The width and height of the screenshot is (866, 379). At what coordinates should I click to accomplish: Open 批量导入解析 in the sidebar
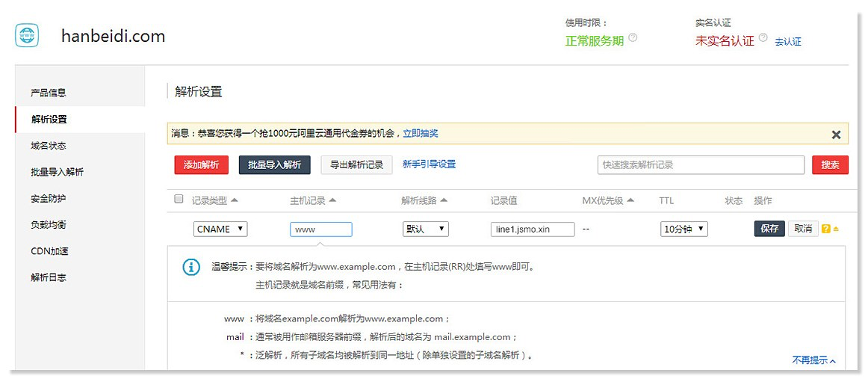click(57, 172)
